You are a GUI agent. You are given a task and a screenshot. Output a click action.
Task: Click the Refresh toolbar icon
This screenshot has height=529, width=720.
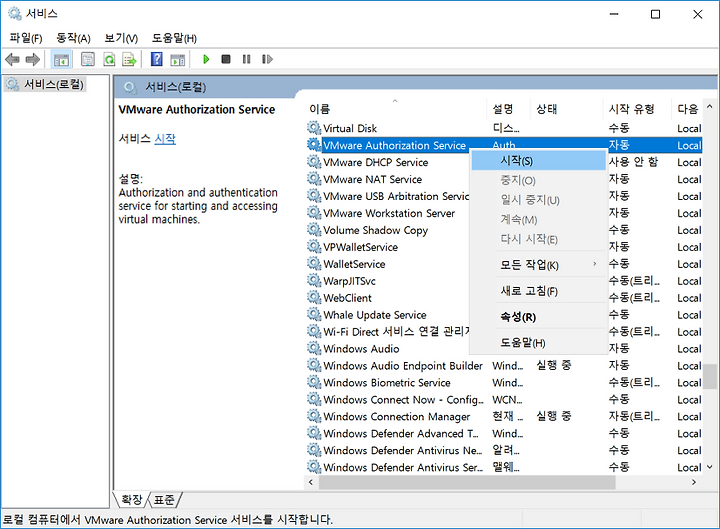pyautogui.click(x=109, y=59)
